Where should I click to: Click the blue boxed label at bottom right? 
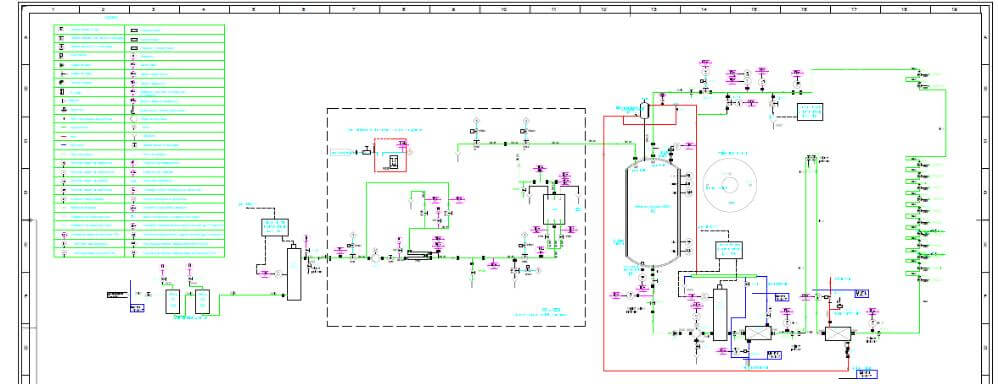866,373
